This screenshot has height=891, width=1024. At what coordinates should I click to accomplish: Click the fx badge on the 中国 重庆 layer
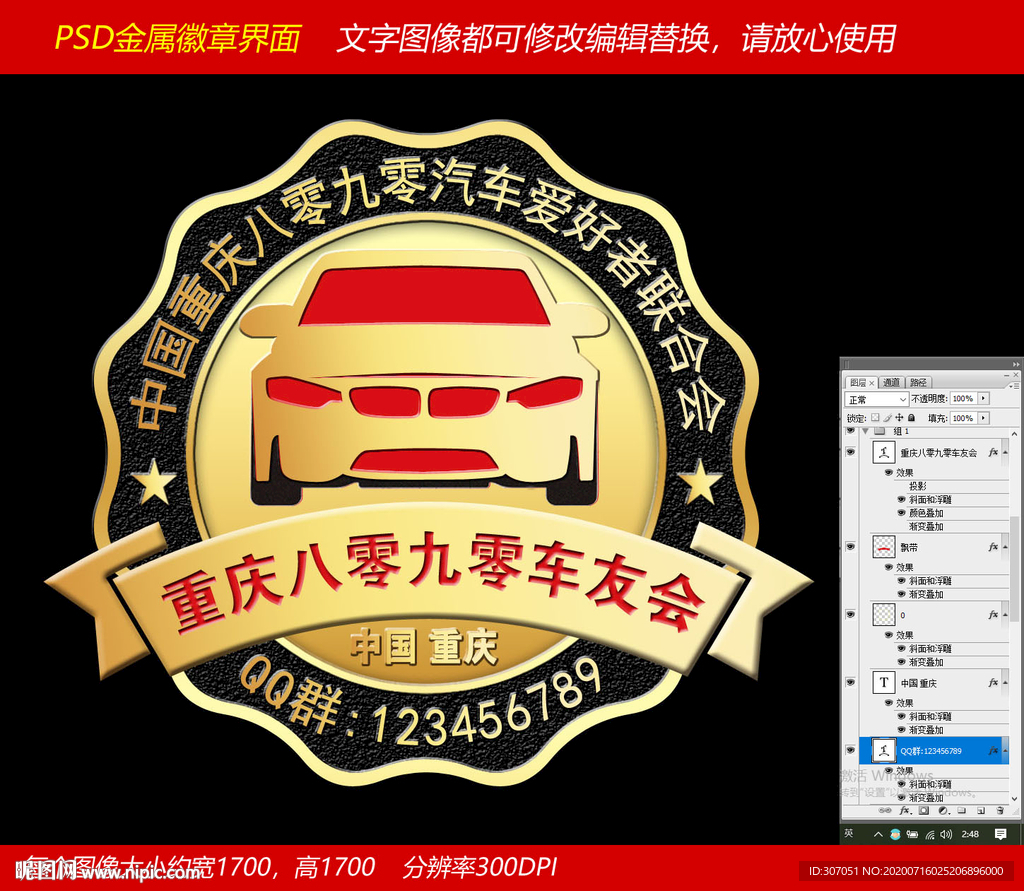click(x=993, y=683)
